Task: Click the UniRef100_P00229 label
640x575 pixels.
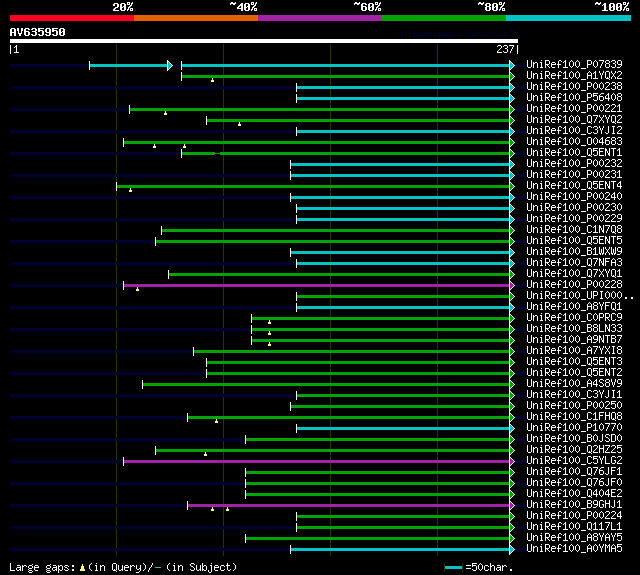Action: (574, 219)
